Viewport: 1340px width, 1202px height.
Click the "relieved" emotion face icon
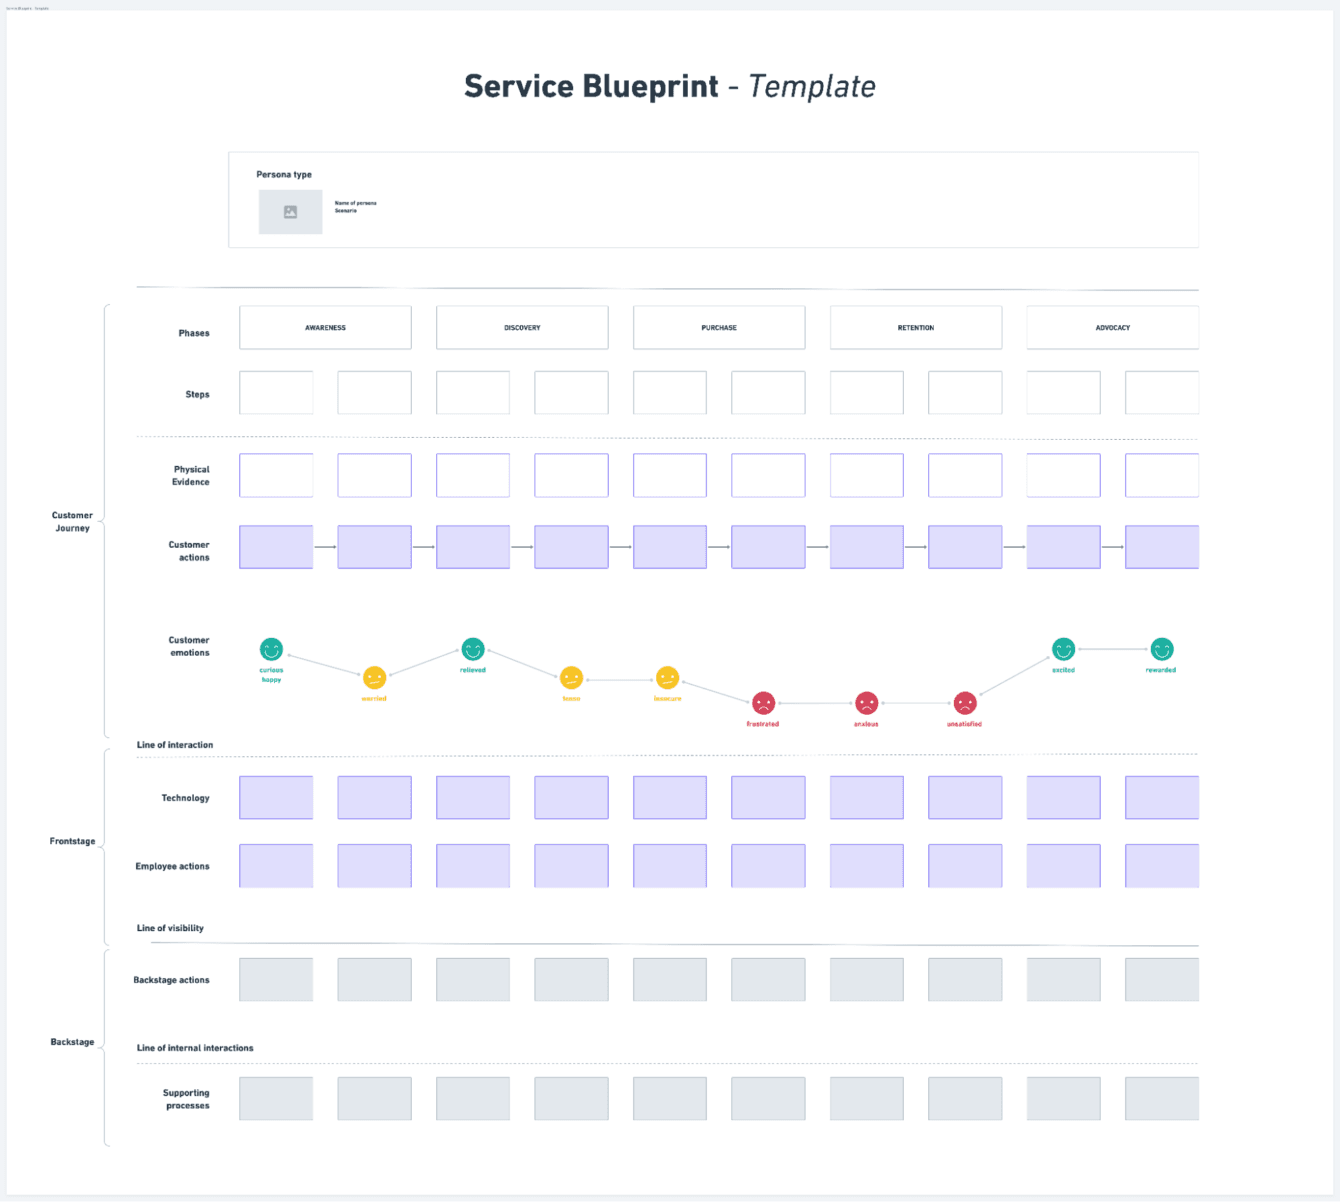click(472, 648)
